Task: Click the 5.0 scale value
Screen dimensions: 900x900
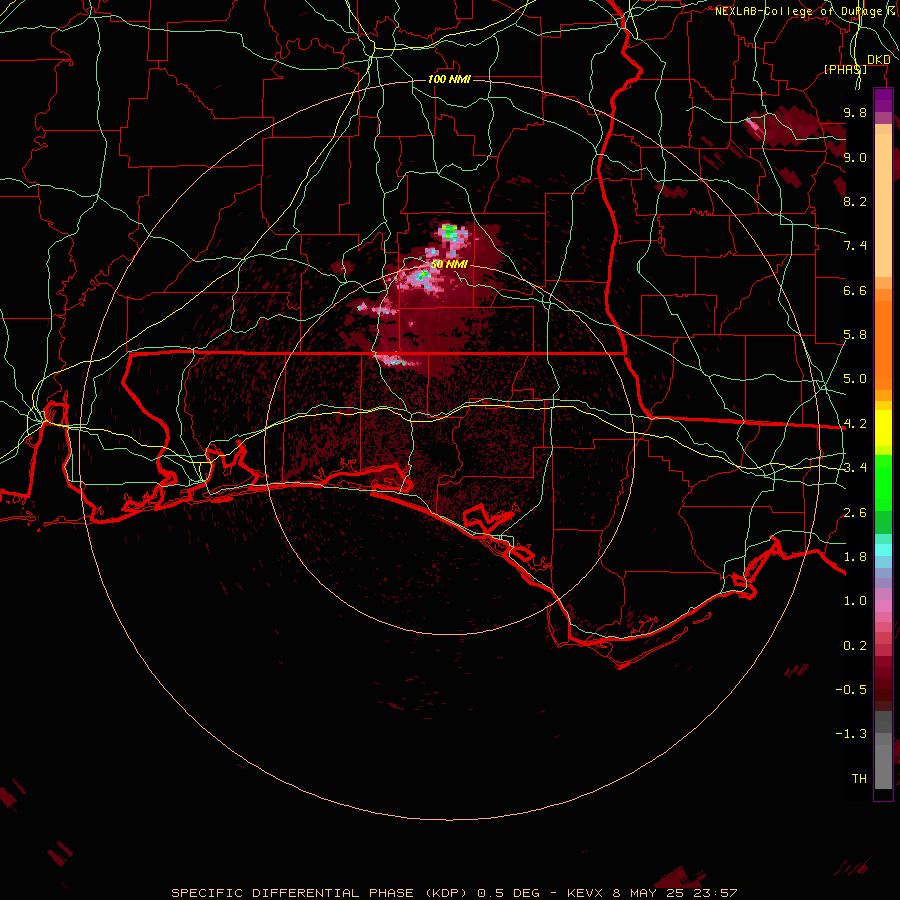Action: [x=855, y=379]
